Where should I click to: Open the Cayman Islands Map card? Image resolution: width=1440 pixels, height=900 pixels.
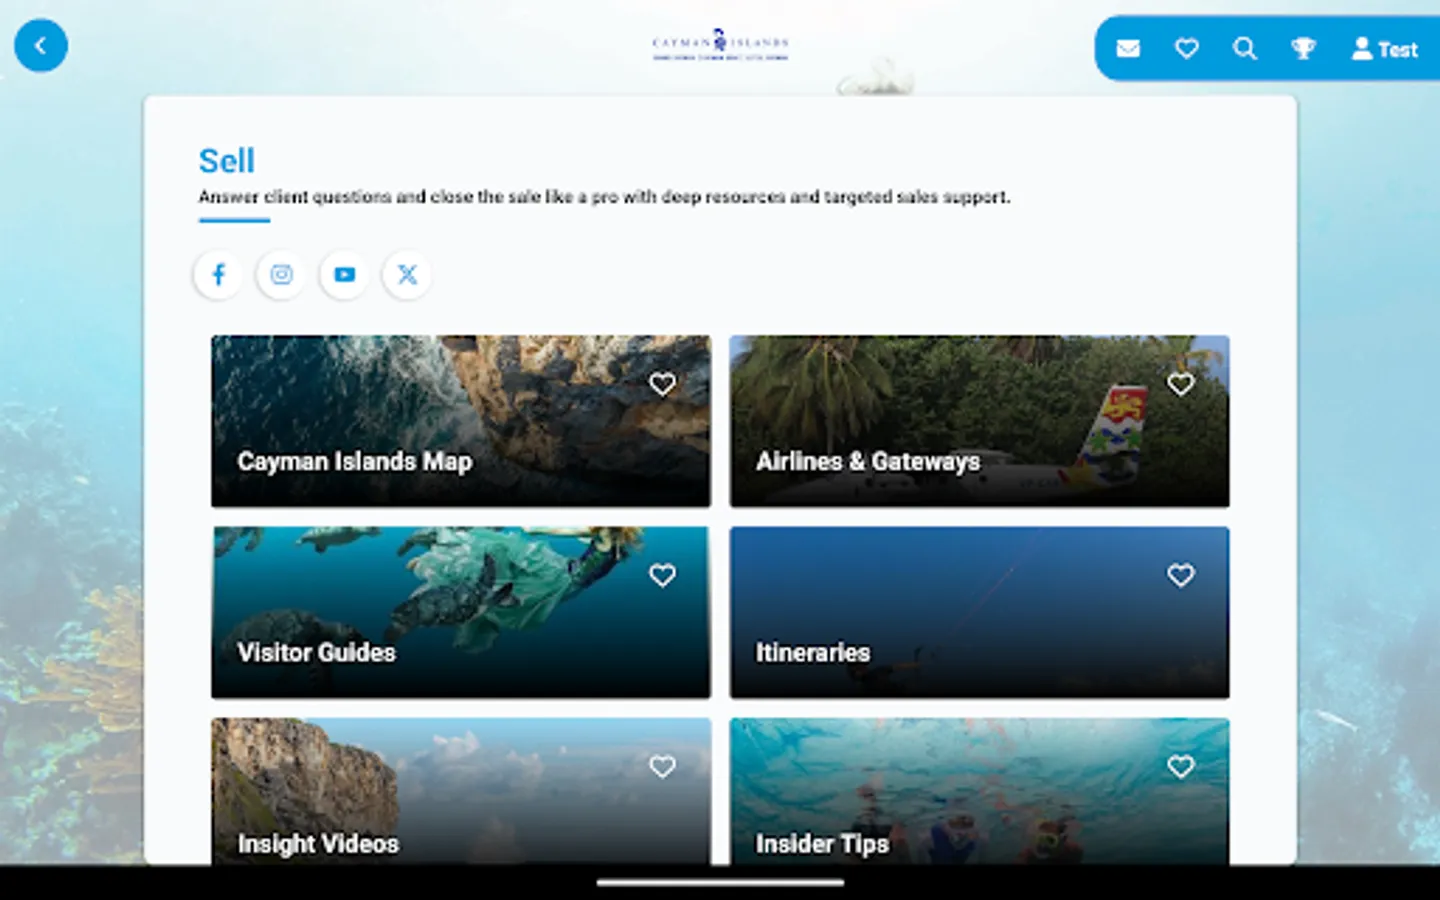[x=461, y=421]
